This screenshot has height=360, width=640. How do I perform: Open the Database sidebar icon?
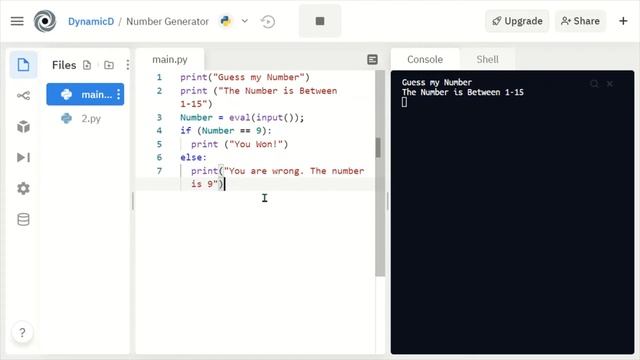tap(23, 219)
